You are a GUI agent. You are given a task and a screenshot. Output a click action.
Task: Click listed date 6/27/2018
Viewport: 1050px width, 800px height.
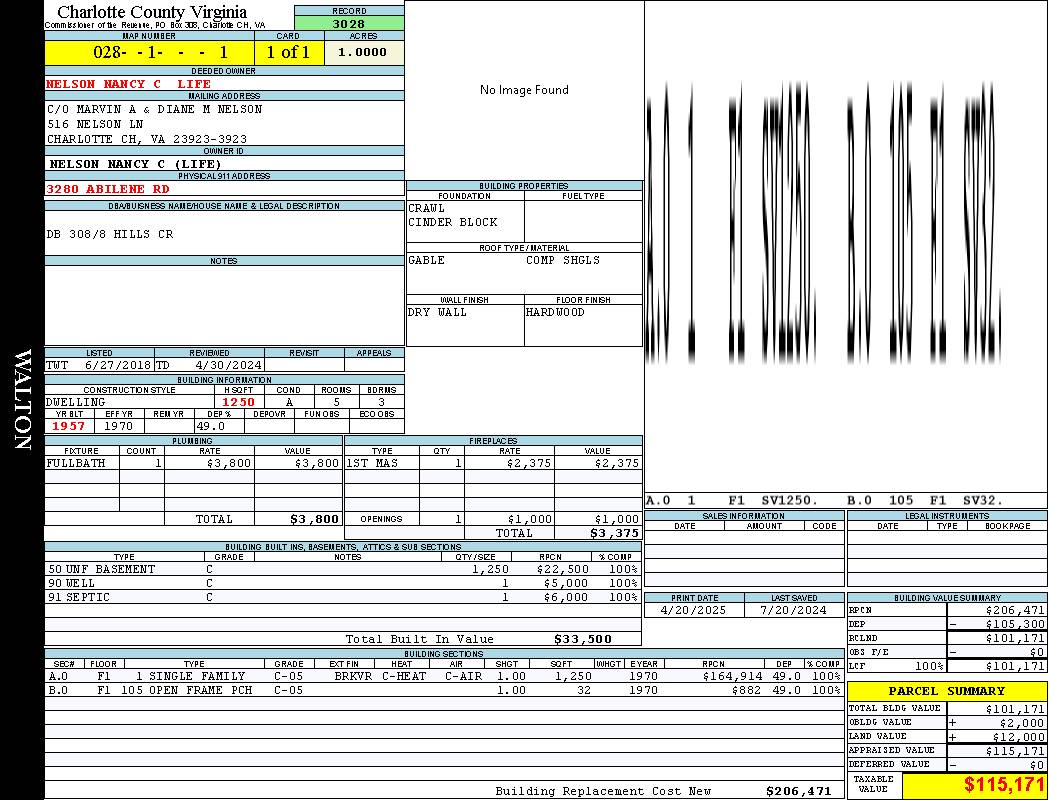118,366
